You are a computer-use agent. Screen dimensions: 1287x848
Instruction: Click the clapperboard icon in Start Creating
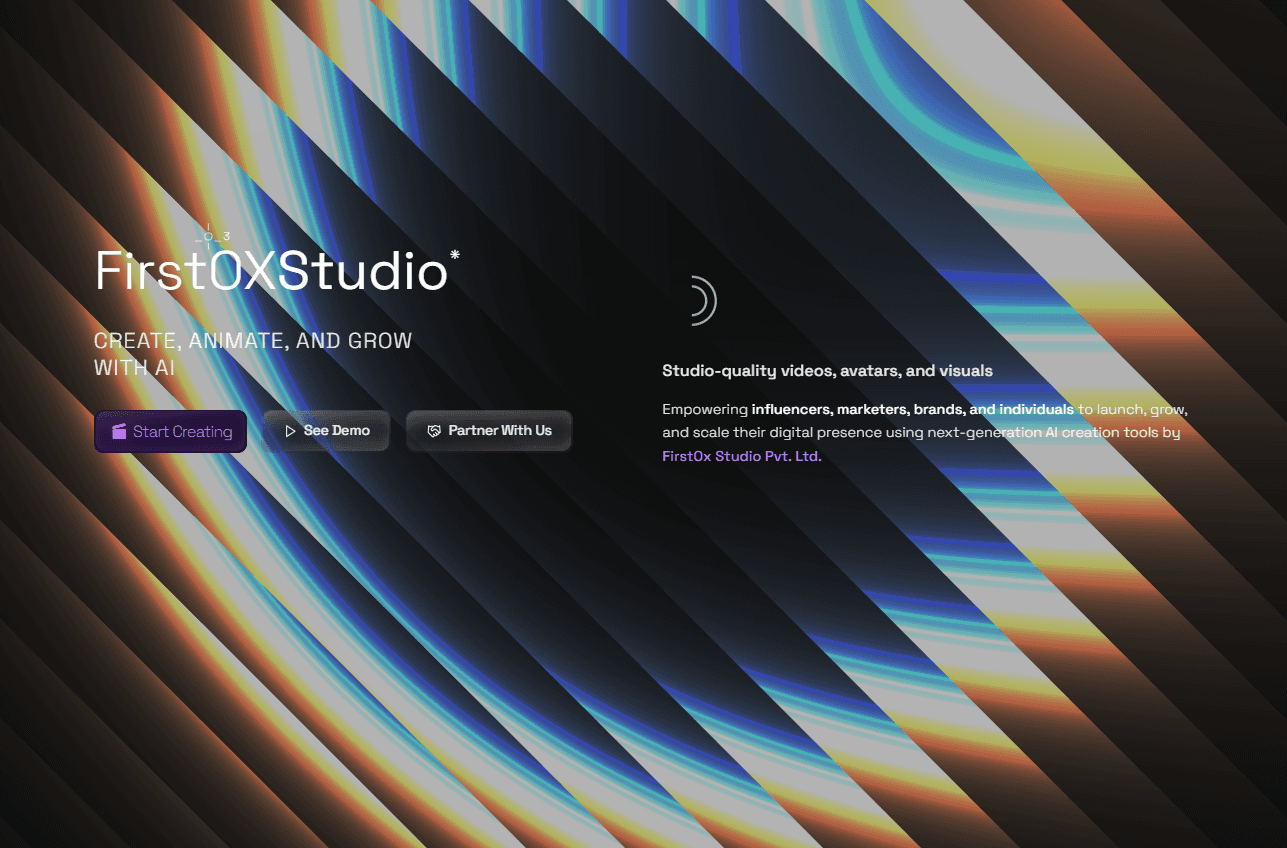[120, 431]
